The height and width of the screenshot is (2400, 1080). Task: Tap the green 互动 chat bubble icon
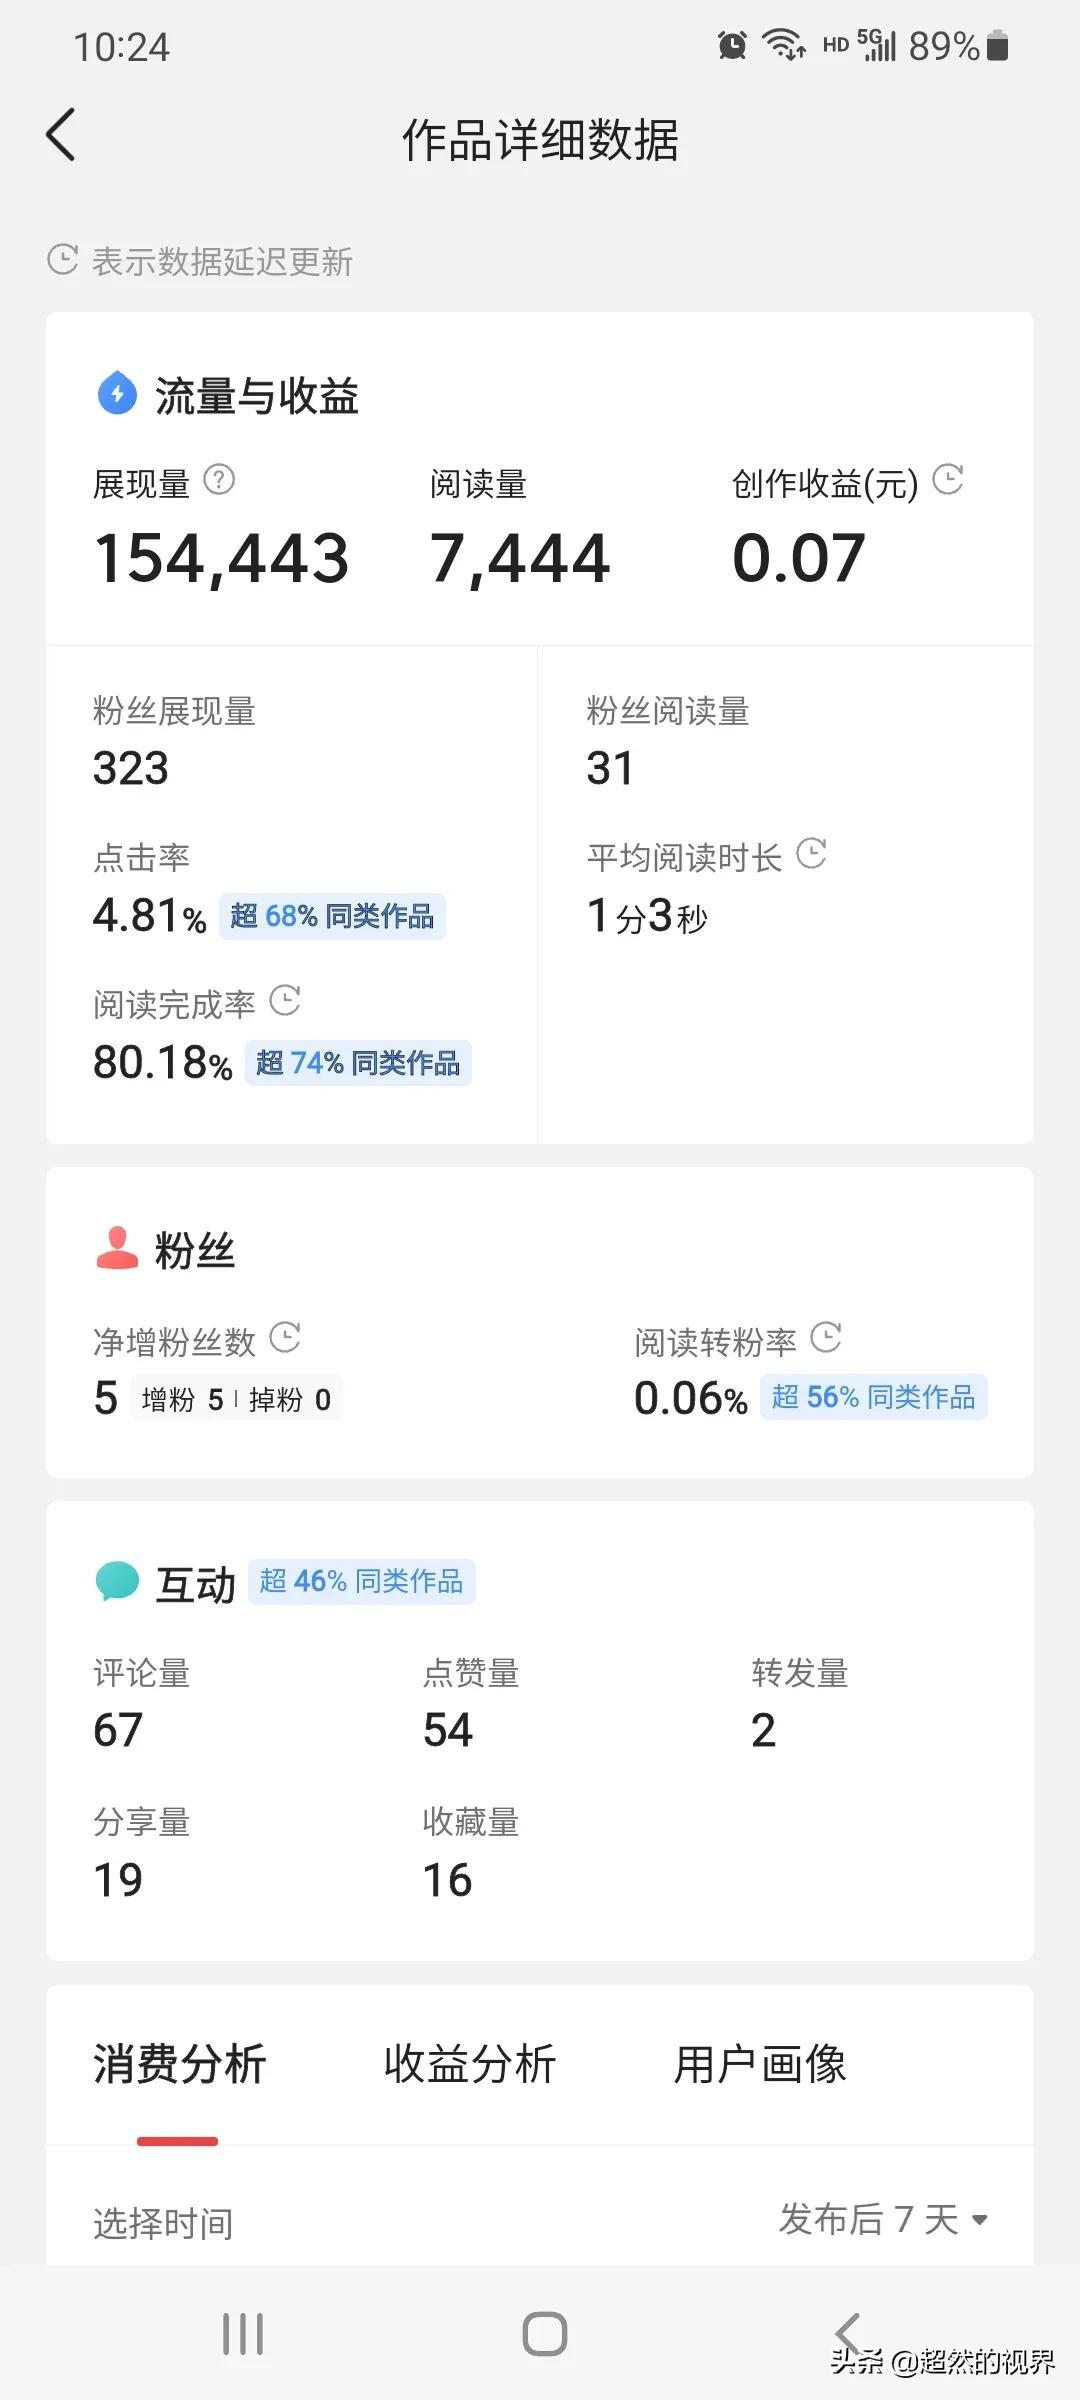[117, 1581]
